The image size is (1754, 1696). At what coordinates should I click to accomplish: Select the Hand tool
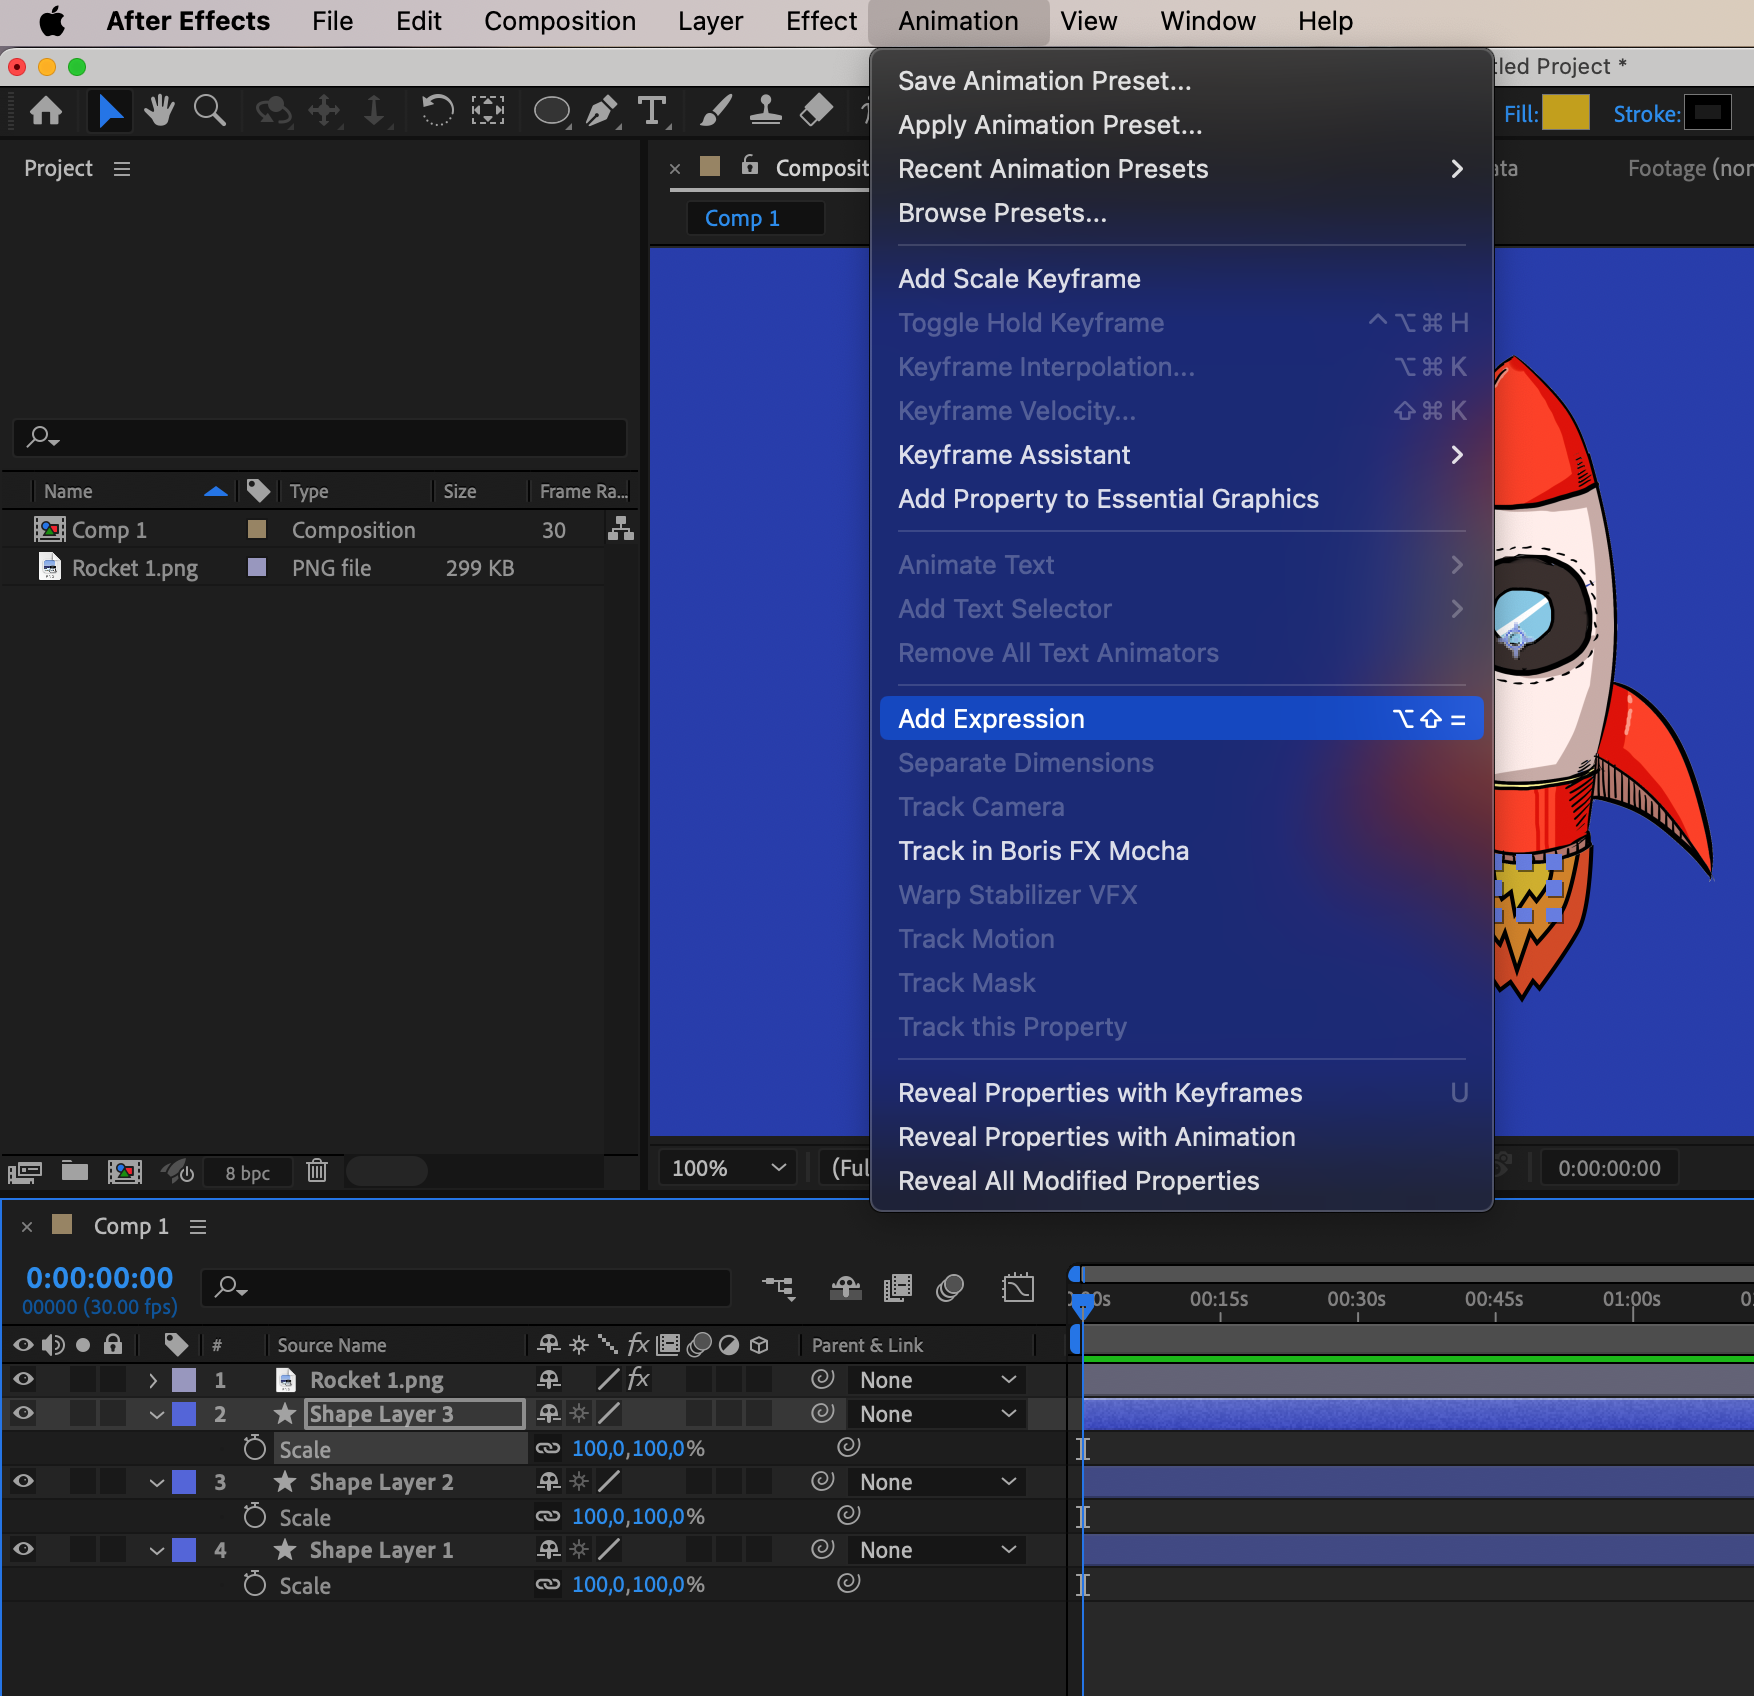point(159,111)
